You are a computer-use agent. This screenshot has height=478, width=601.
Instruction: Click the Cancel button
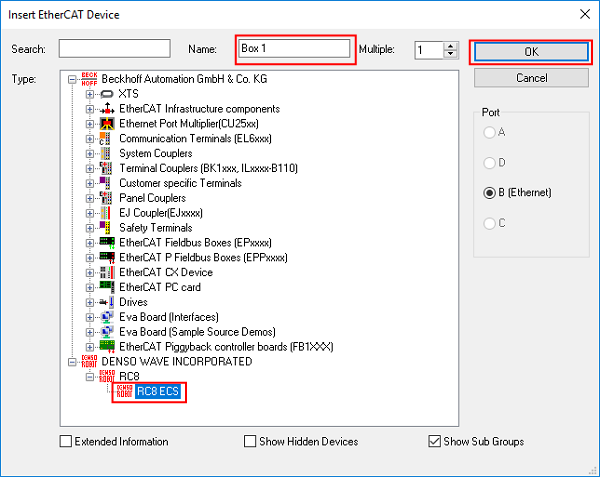[531, 78]
